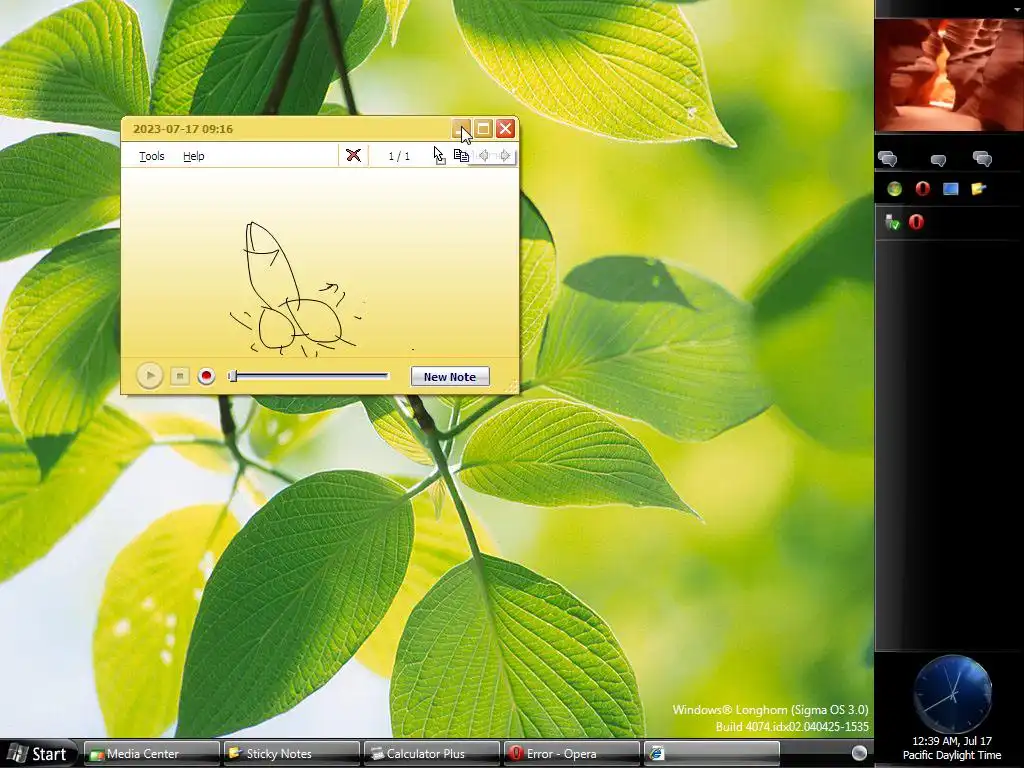This screenshot has height=768, width=1024.
Task: Launch Opera beside the Show Desktop icon
Action: [x=922, y=189]
